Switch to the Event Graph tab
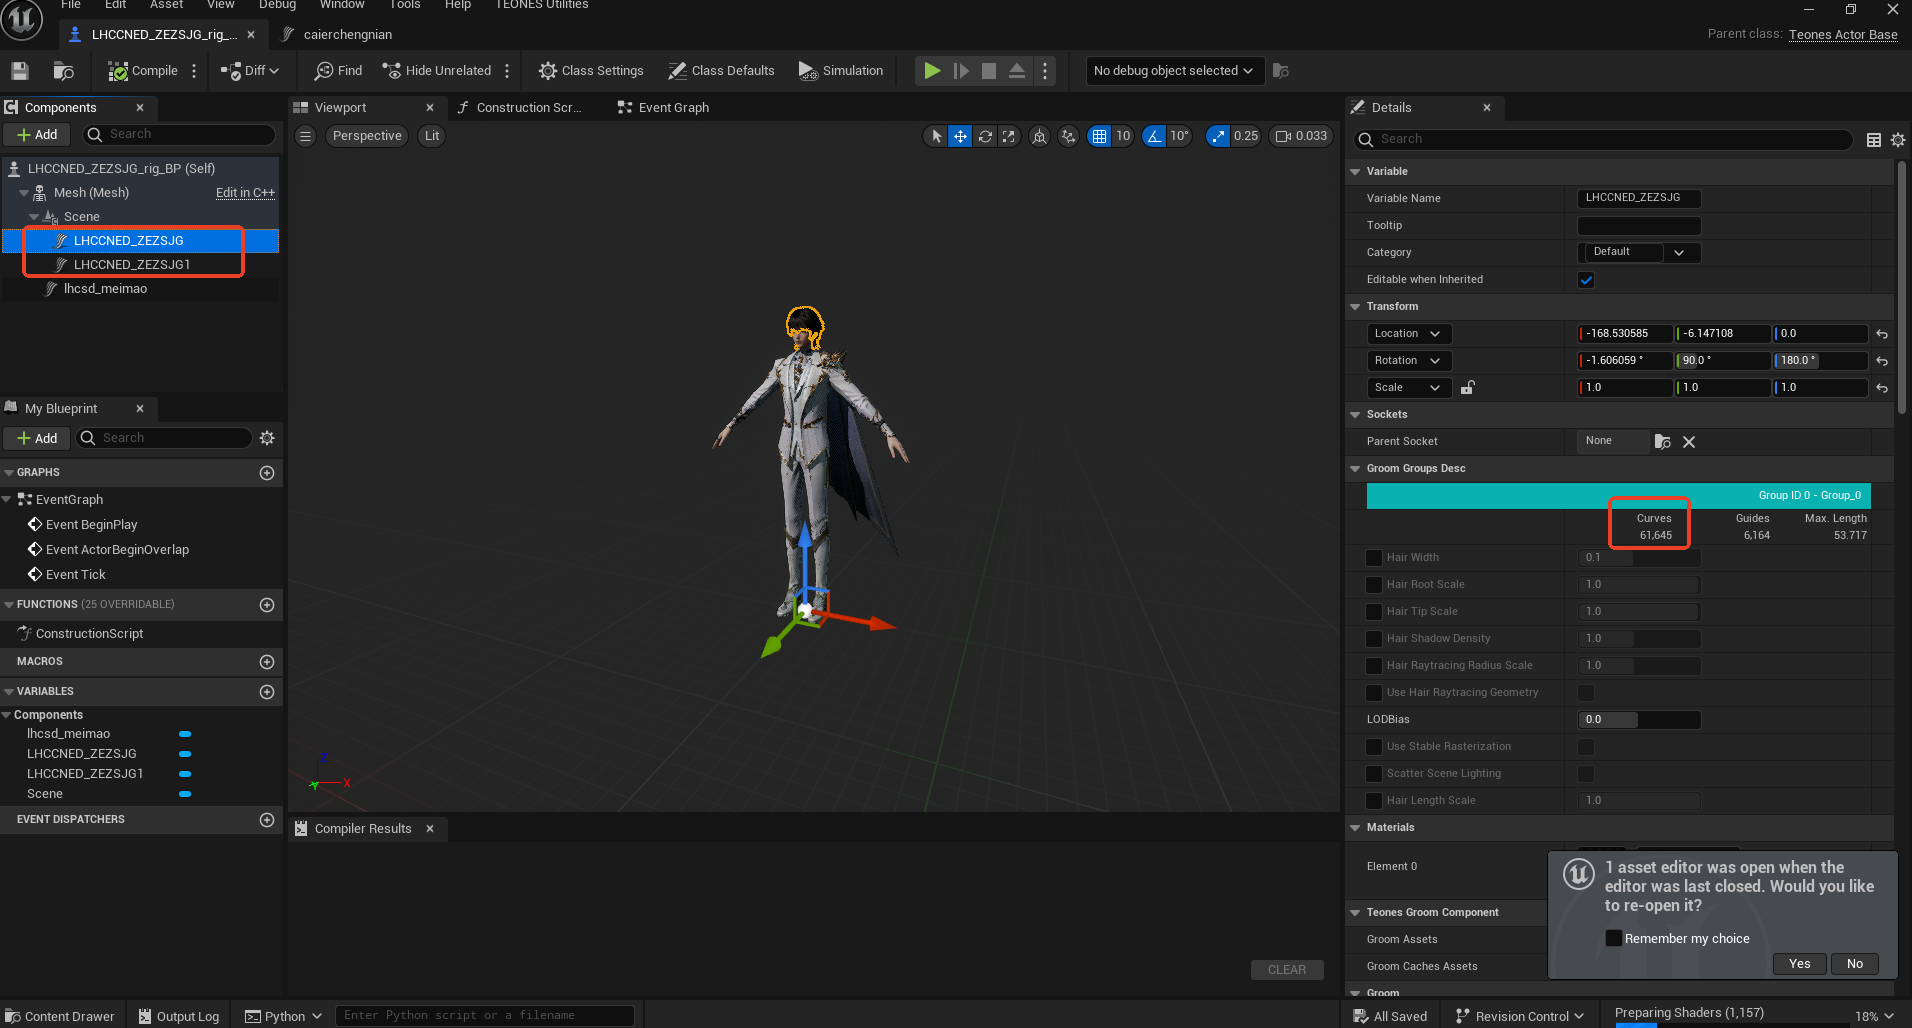The width and height of the screenshot is (1912, 1028). click(x=672, y=108)
